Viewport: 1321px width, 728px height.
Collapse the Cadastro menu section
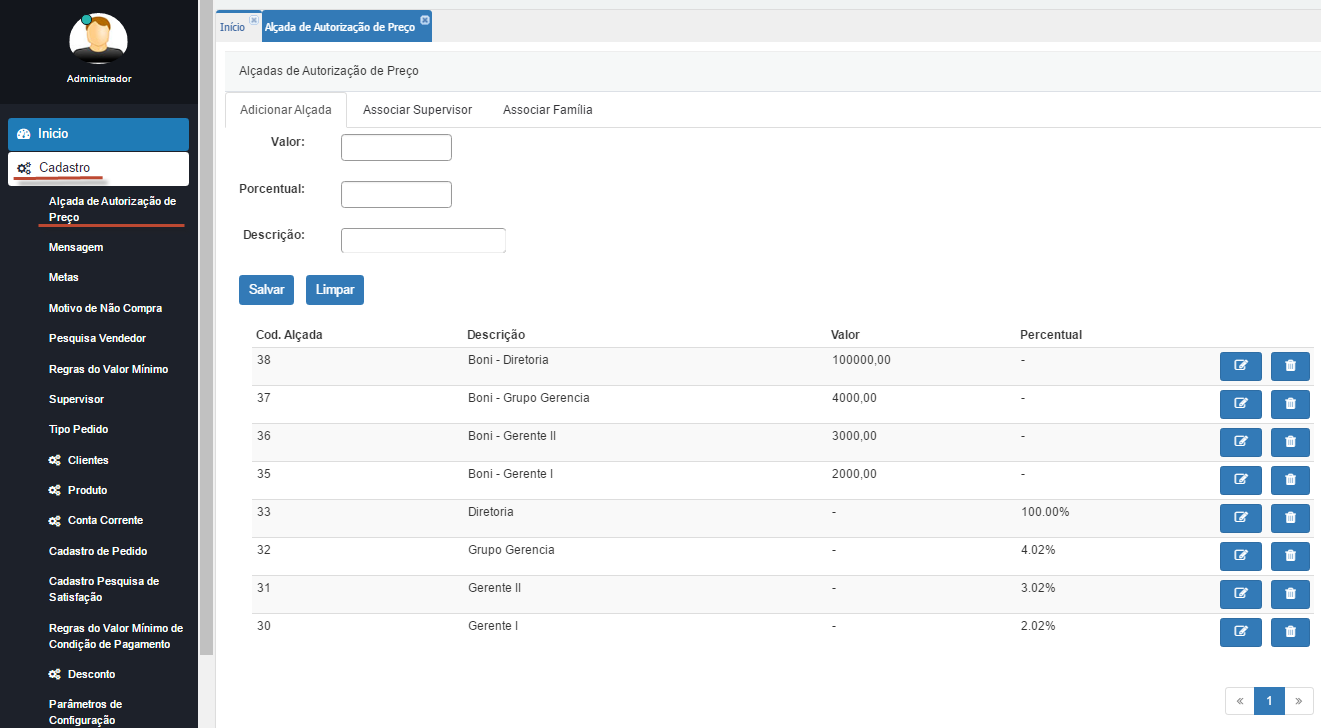(x=98, y=168)
